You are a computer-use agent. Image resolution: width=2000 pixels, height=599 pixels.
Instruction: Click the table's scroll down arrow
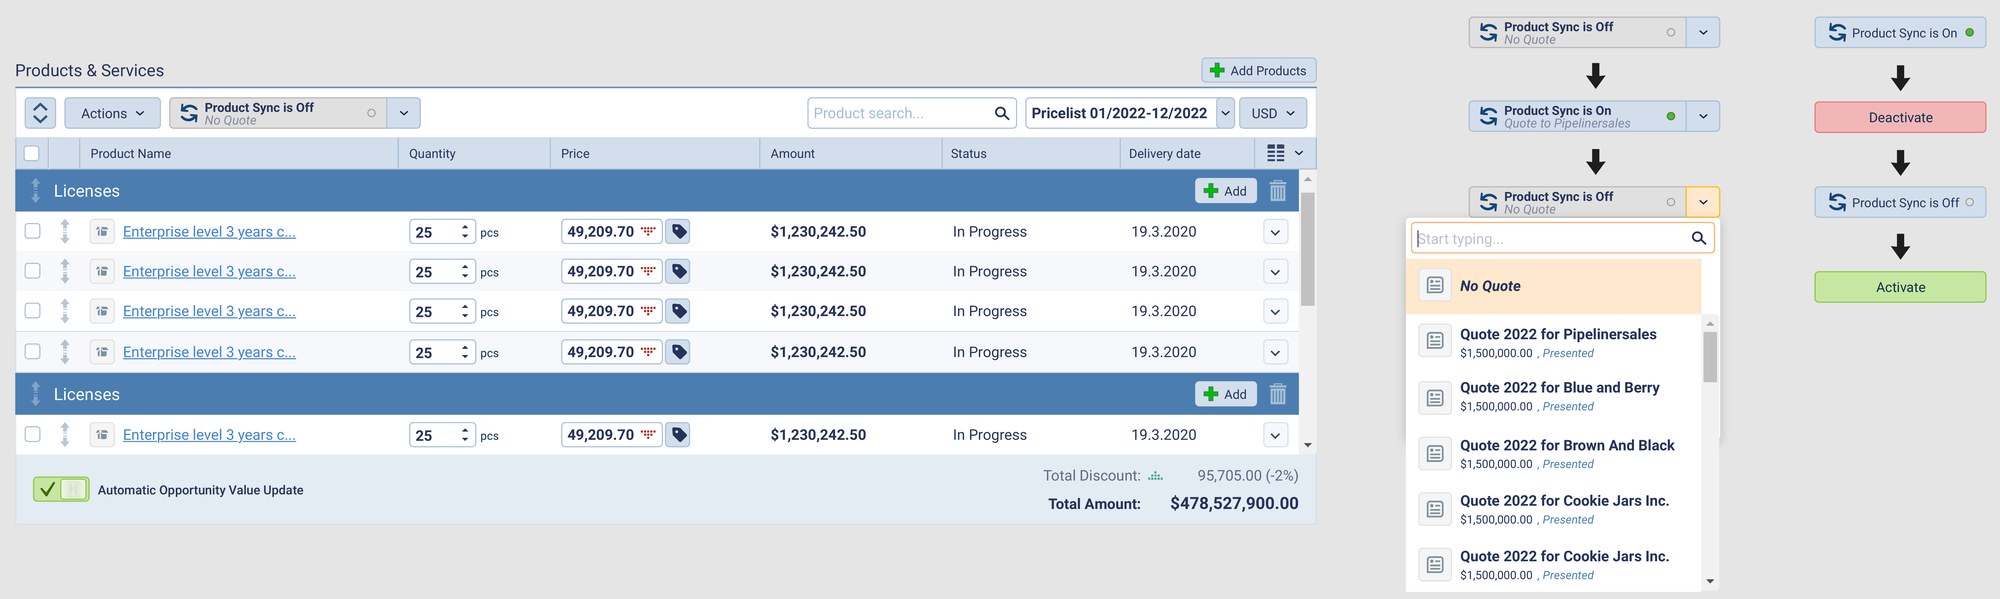click(1307, 445)
